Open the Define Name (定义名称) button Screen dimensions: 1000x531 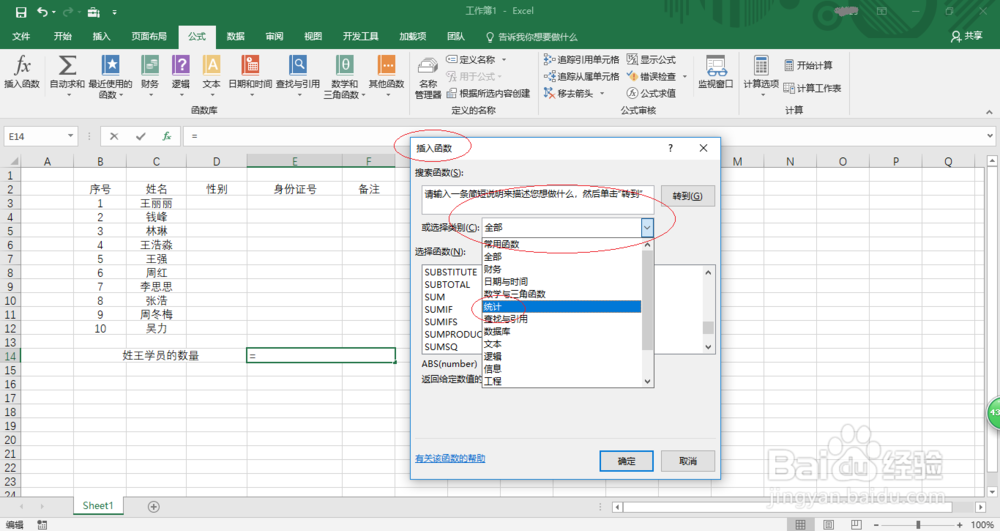click(471, 59)
